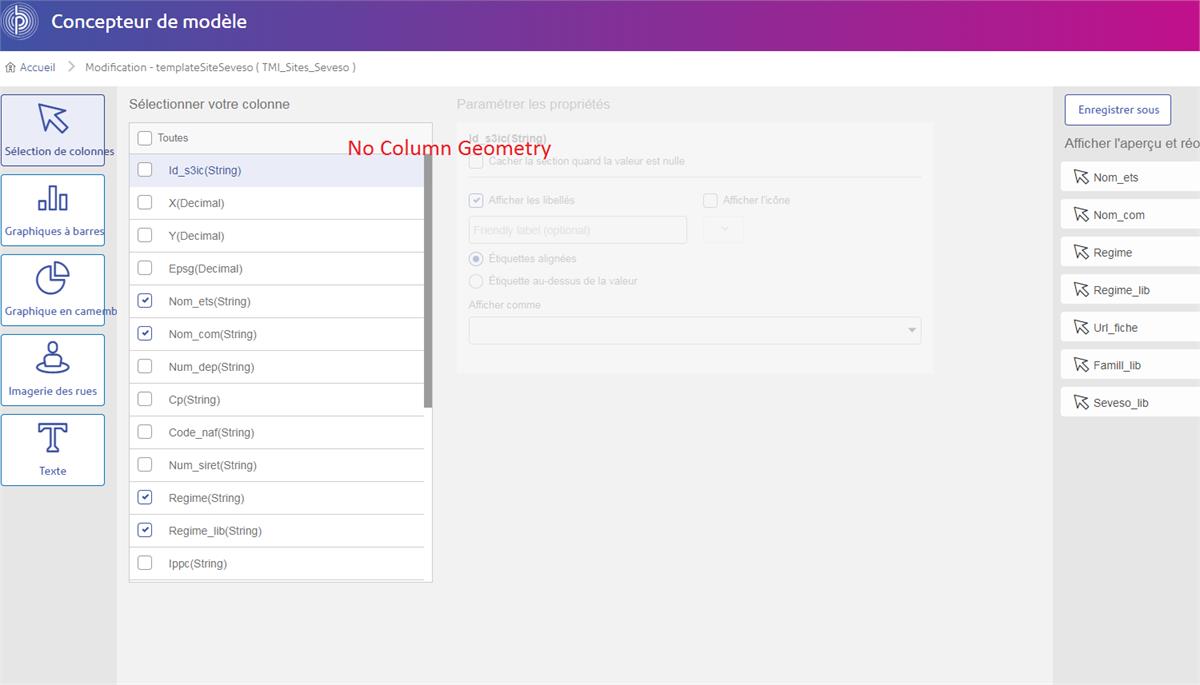1200x685 pixels.
Task: Click the Modification - templateSiteSeveso breadcrumb
Action: click(220, 67)
